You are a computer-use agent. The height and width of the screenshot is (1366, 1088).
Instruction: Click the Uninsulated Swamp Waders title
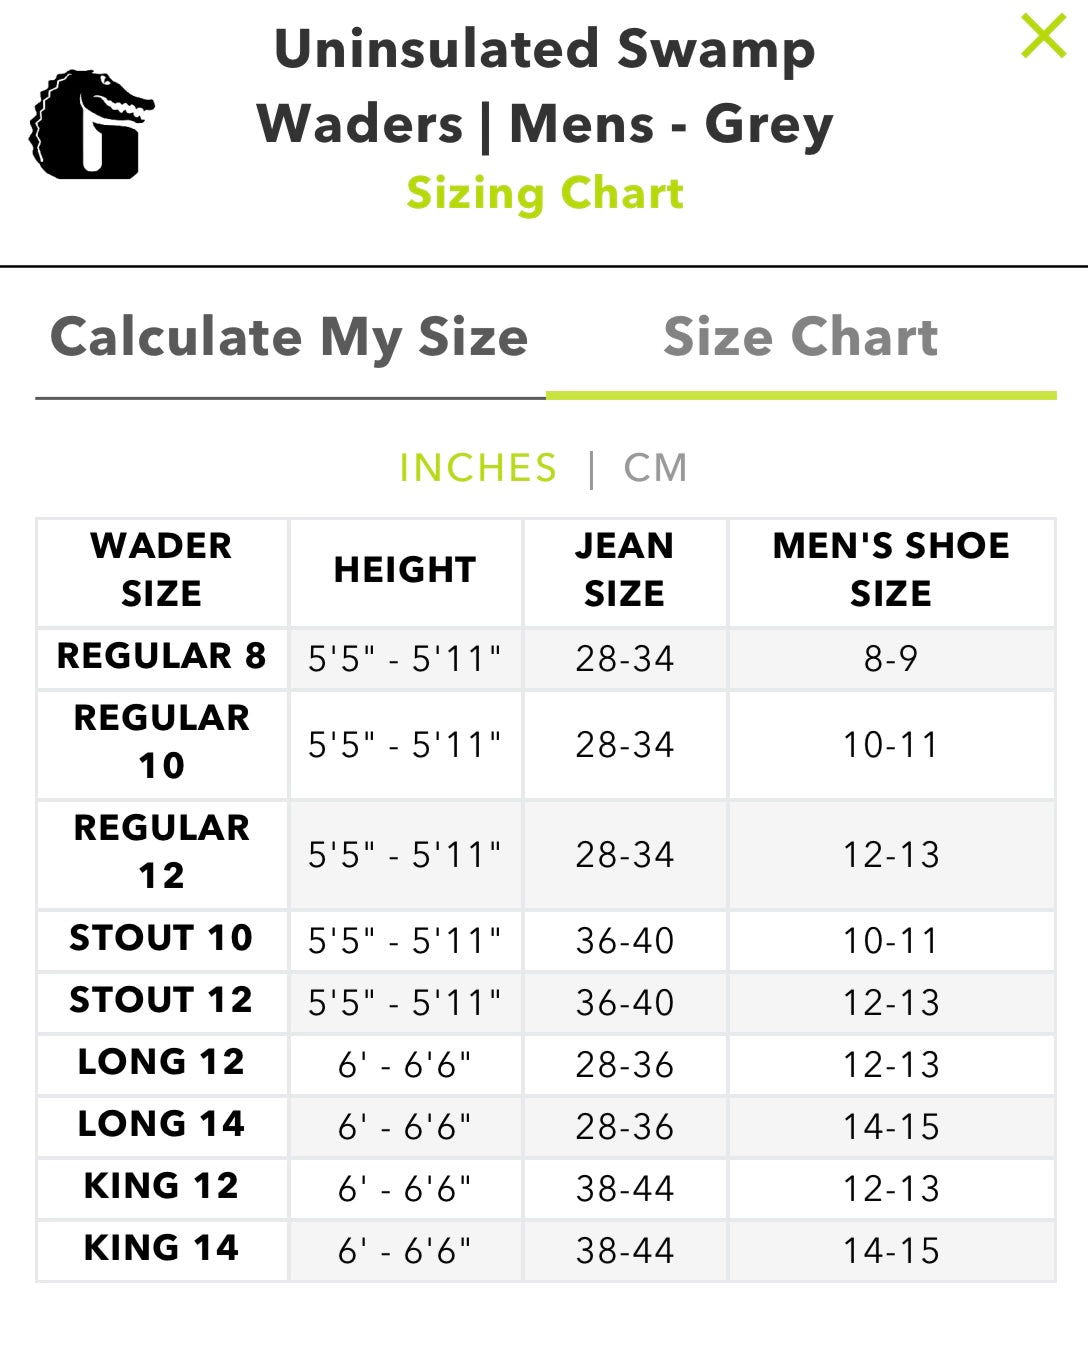(x=545, y=87)
